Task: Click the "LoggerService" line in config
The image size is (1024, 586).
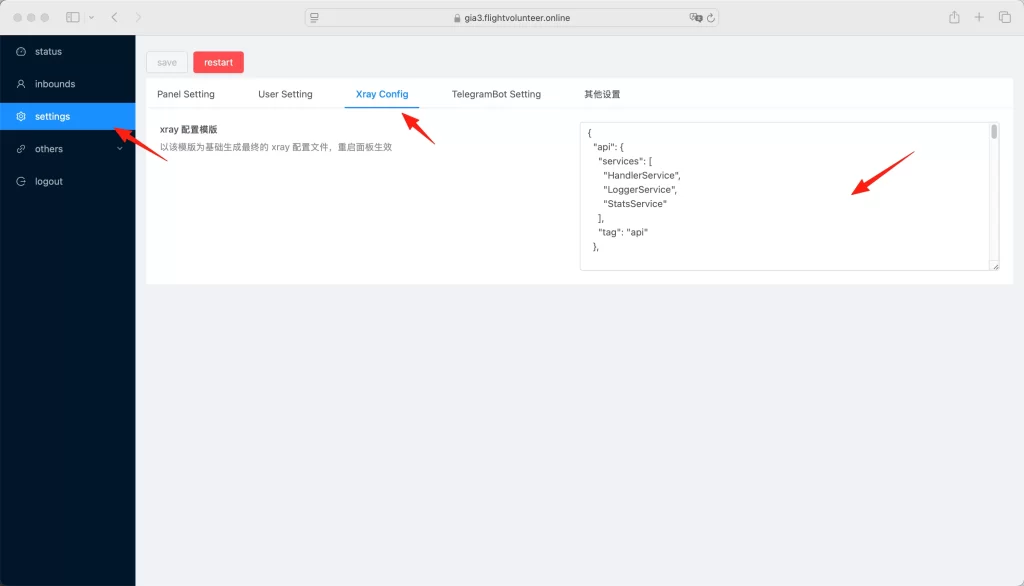Action: coord(640,190)
